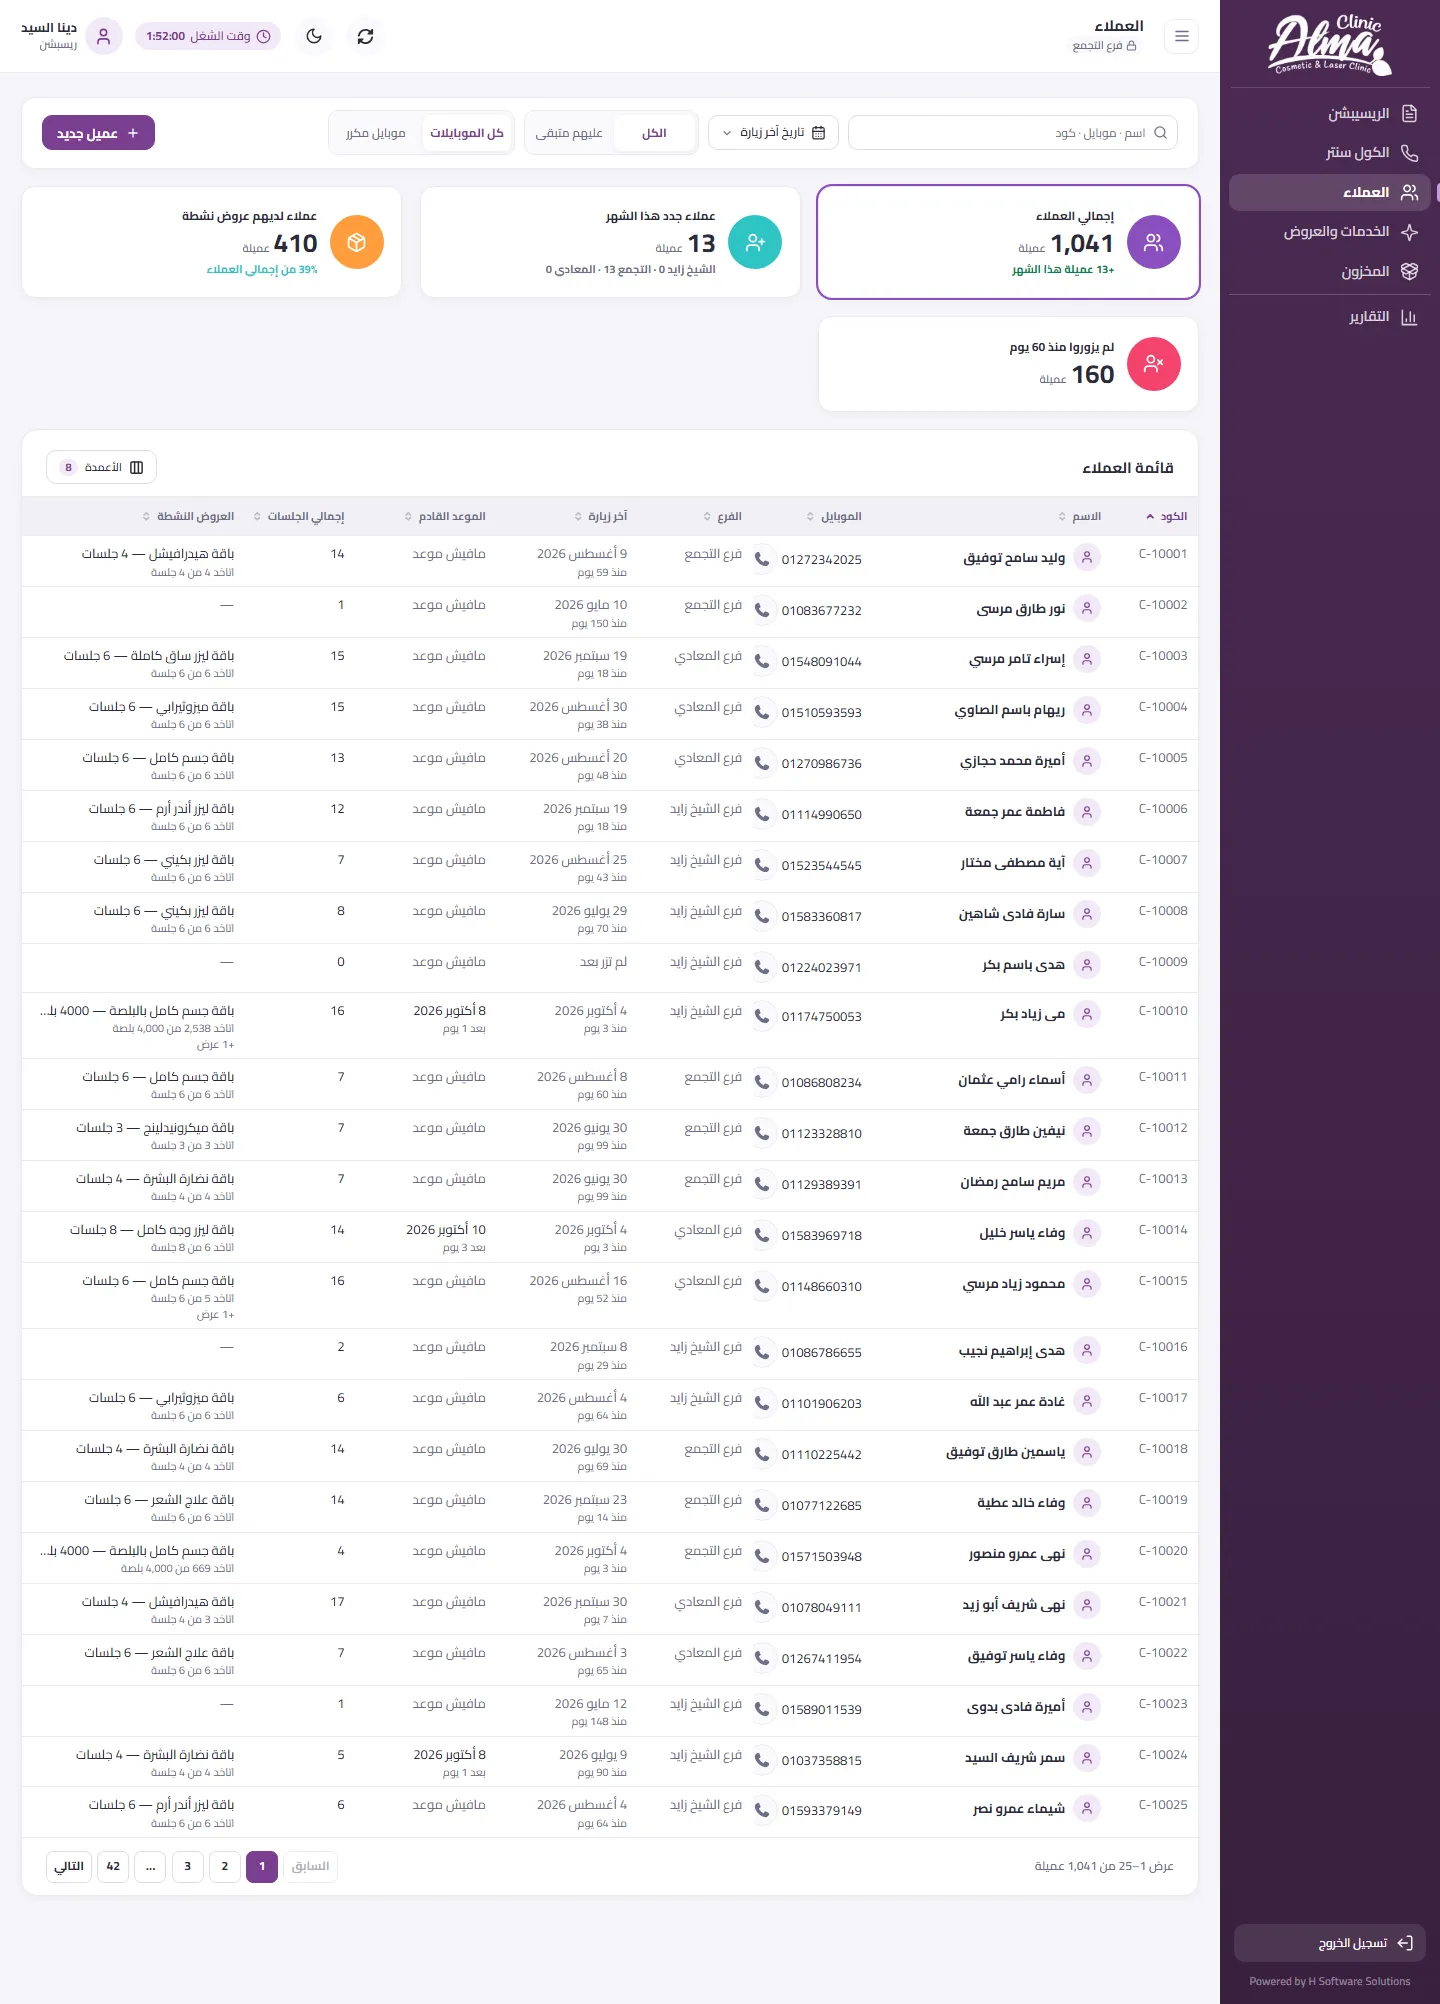This screenshot has width=1440, height=2004.
Task: Open الخدمات والعروض in the sidebar
Action: point(1330,232)
